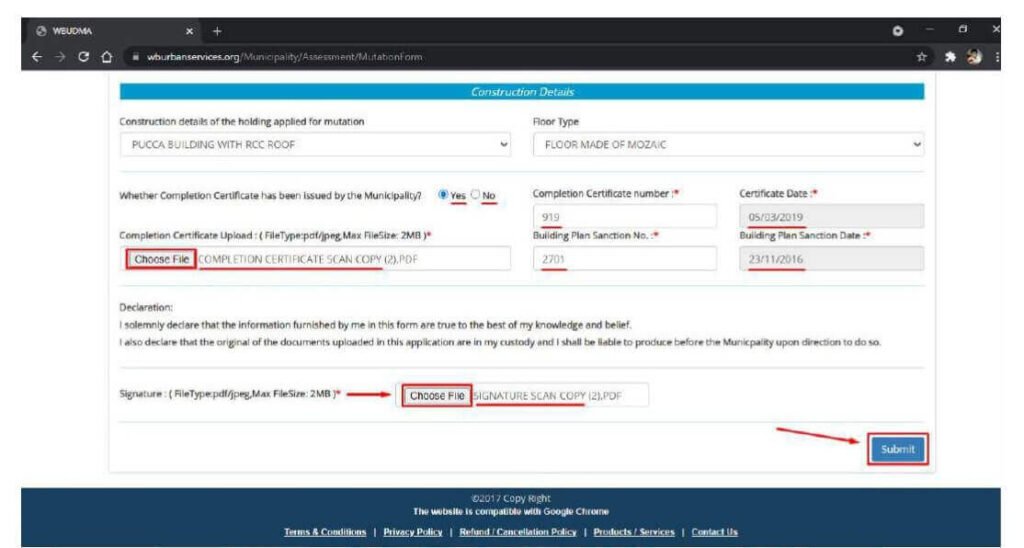Open the extensions puzzle icon
Viewport: 1024px width, 548px height.
pyautogui.click(x=950, y=57)
